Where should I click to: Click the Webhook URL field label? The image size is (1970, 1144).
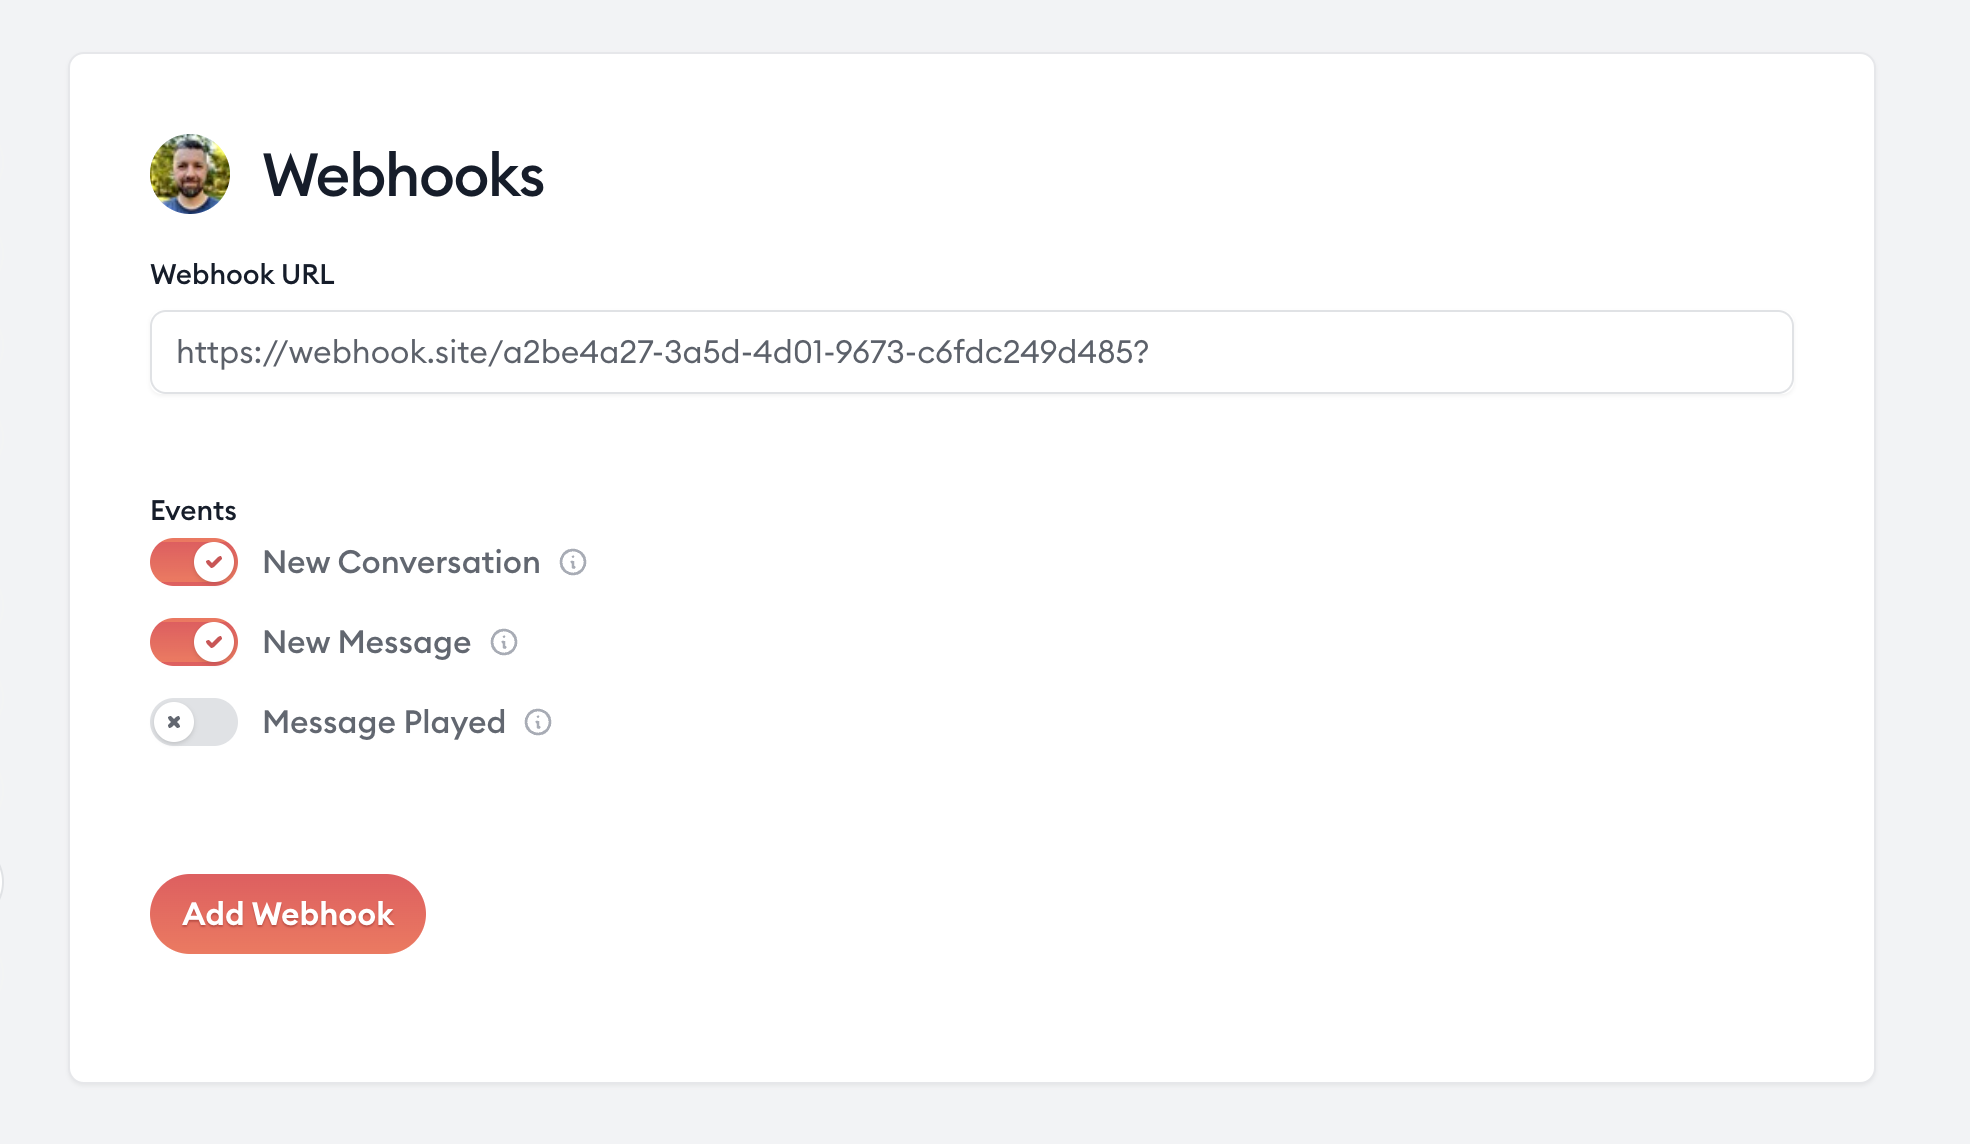[242, 274]
